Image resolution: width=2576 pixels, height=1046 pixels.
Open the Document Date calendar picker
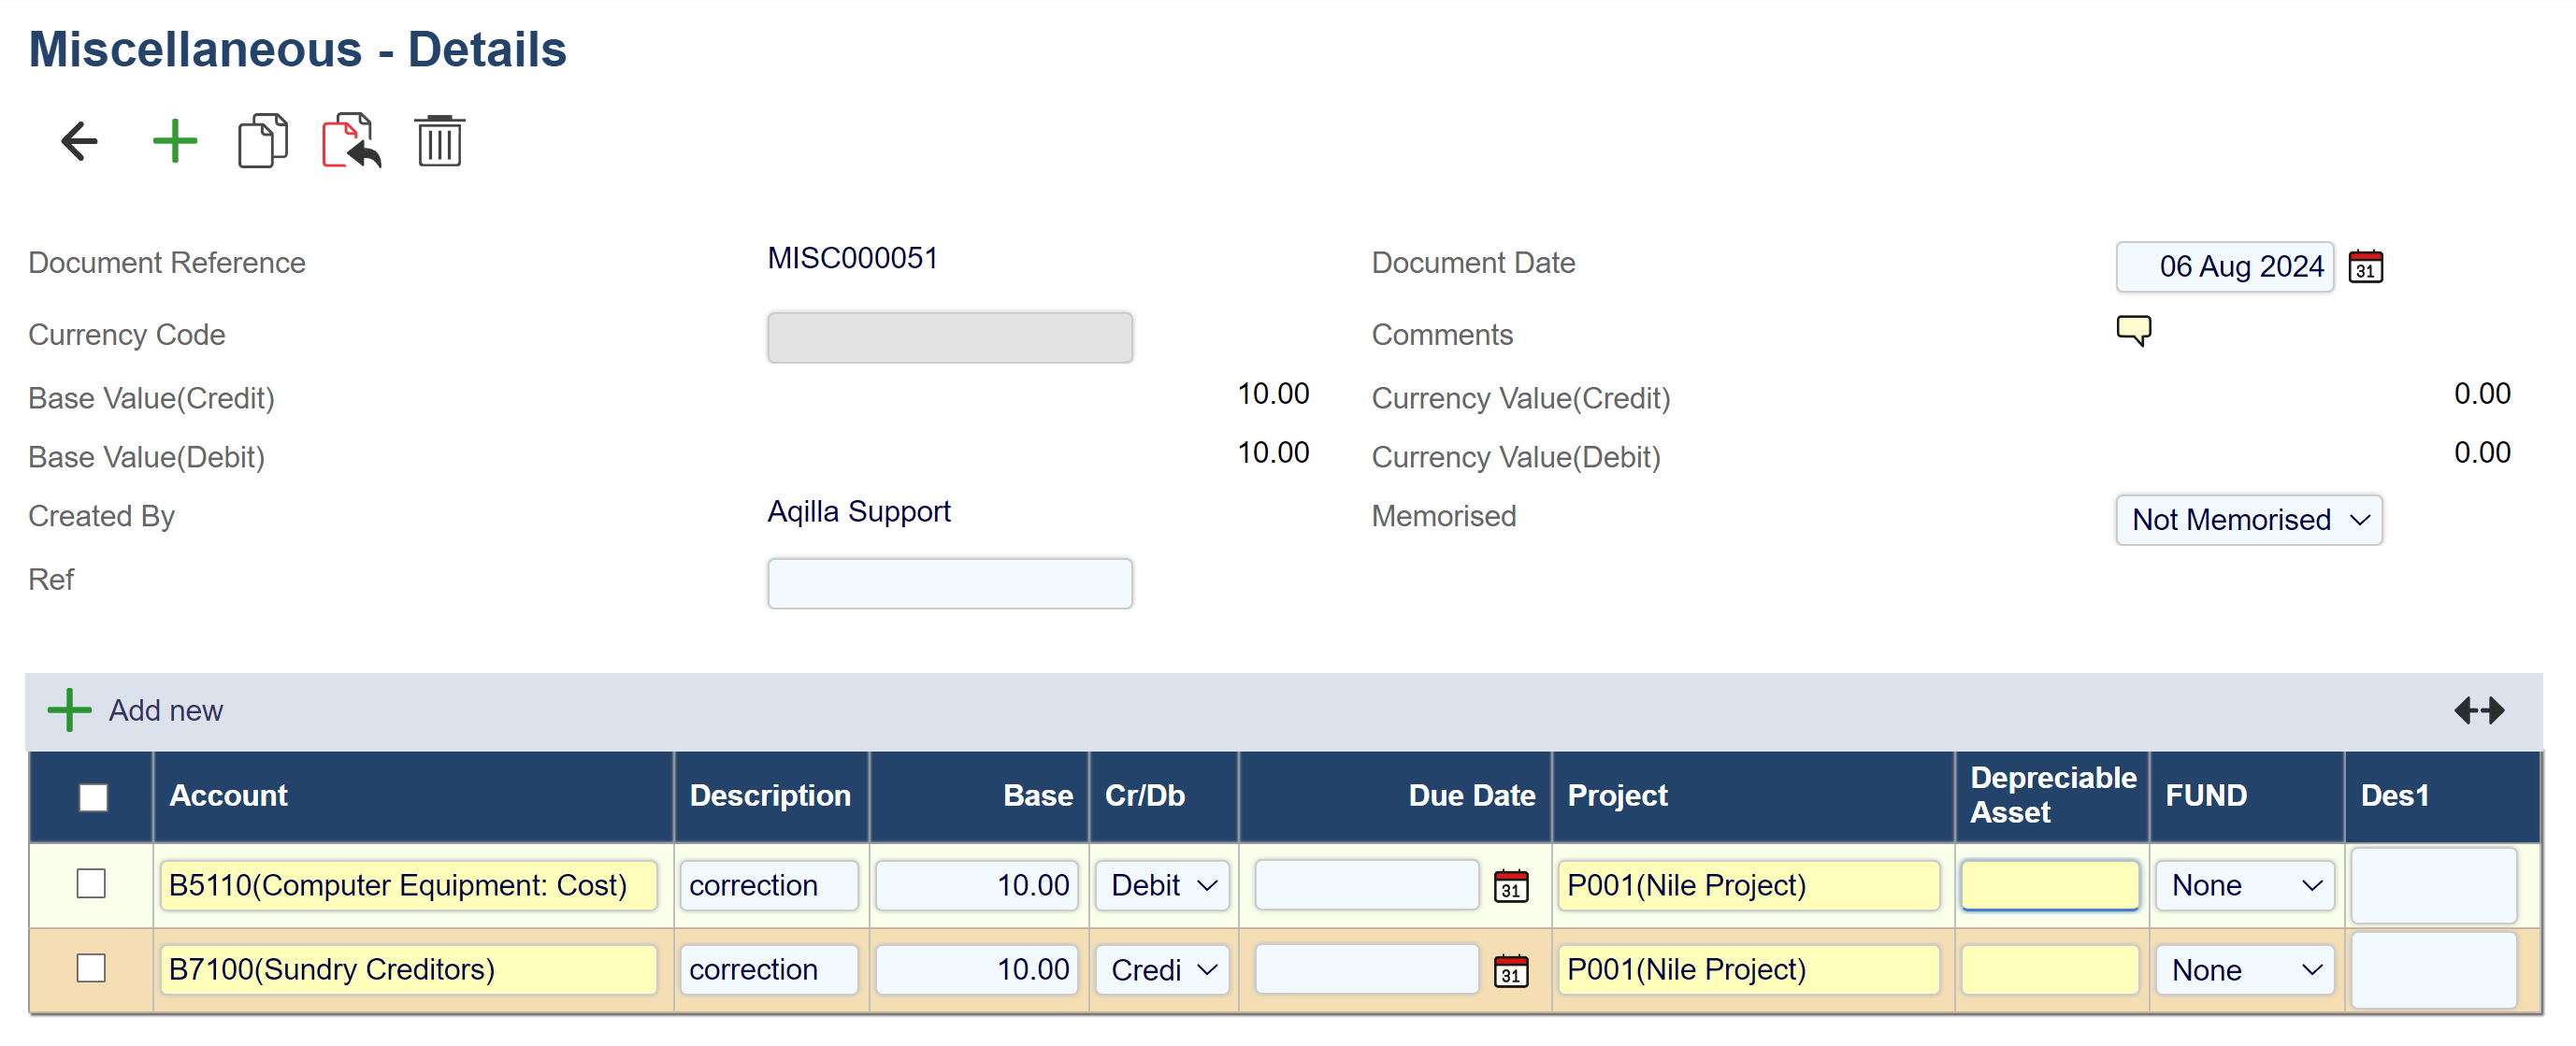(x=2365, y=267)
